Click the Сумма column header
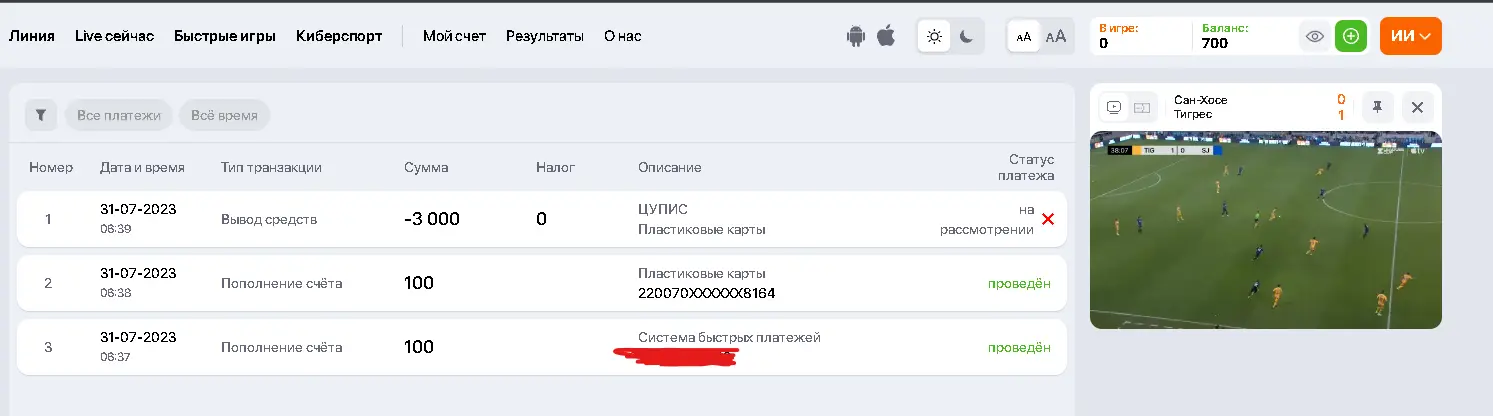Screen dimensions: 1493x416 (x=426, y=167)
